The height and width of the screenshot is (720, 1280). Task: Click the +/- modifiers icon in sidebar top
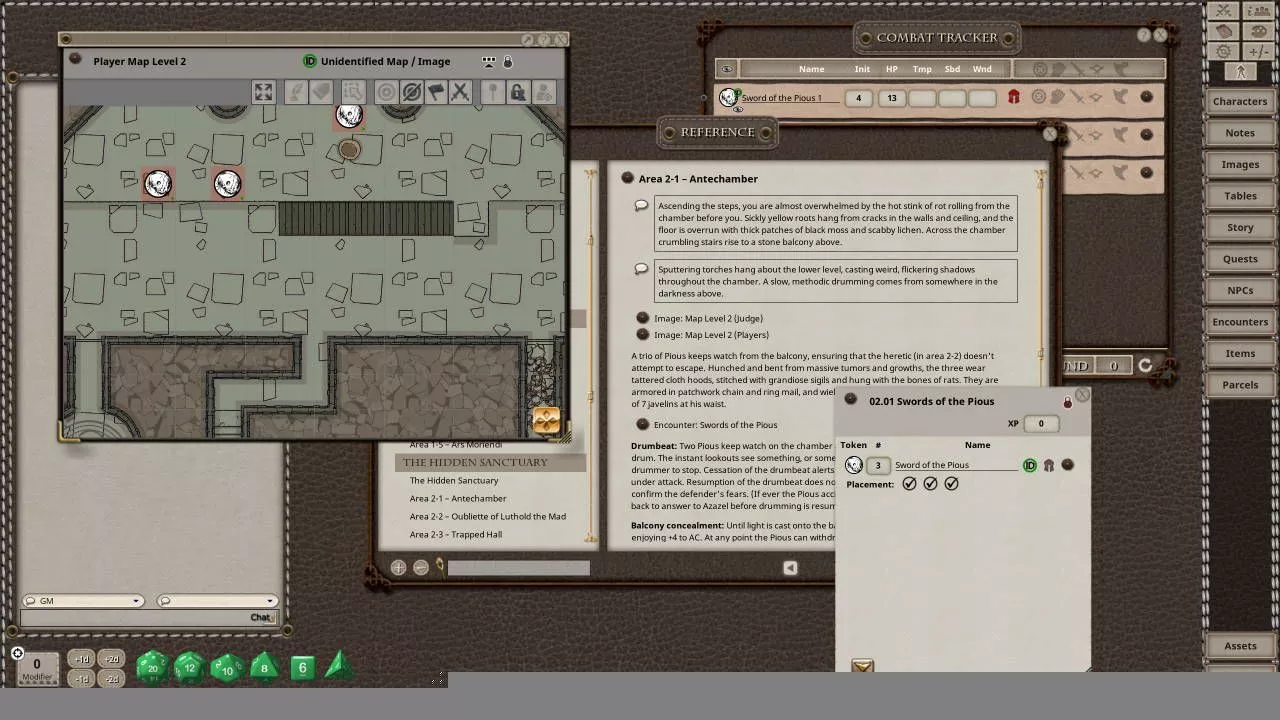pos(1258,51)
